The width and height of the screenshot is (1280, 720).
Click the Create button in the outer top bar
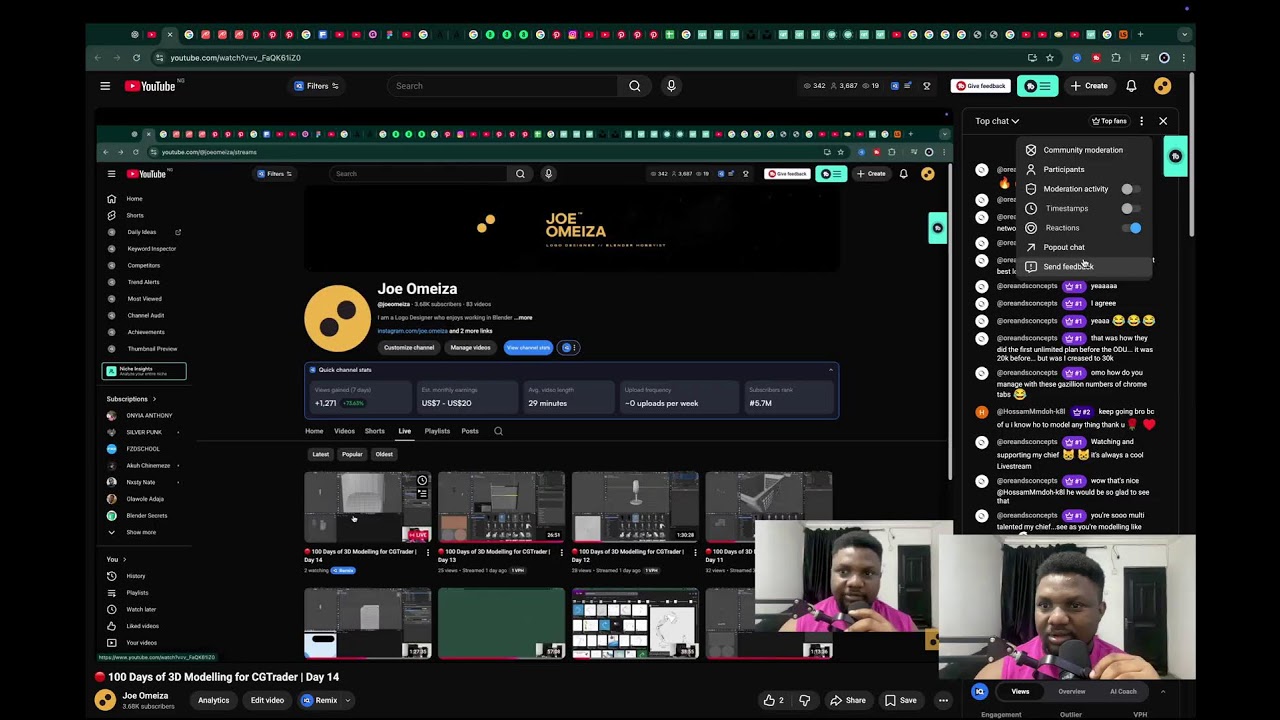coord(1089,86)
